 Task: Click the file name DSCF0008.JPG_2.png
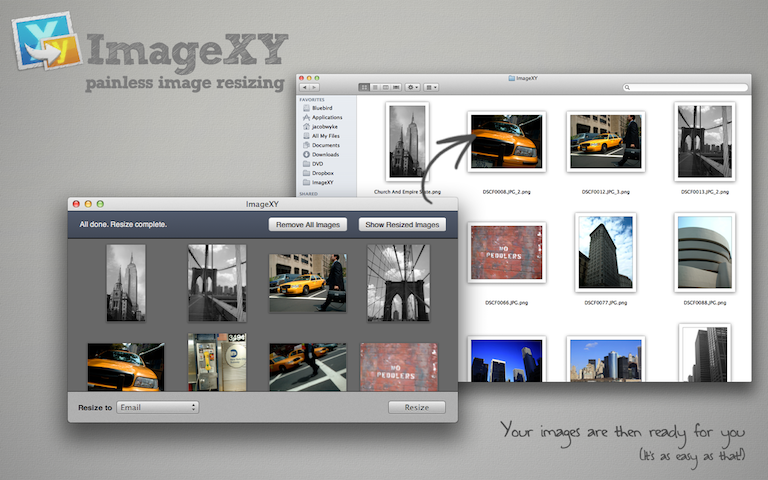click(506, 192)
